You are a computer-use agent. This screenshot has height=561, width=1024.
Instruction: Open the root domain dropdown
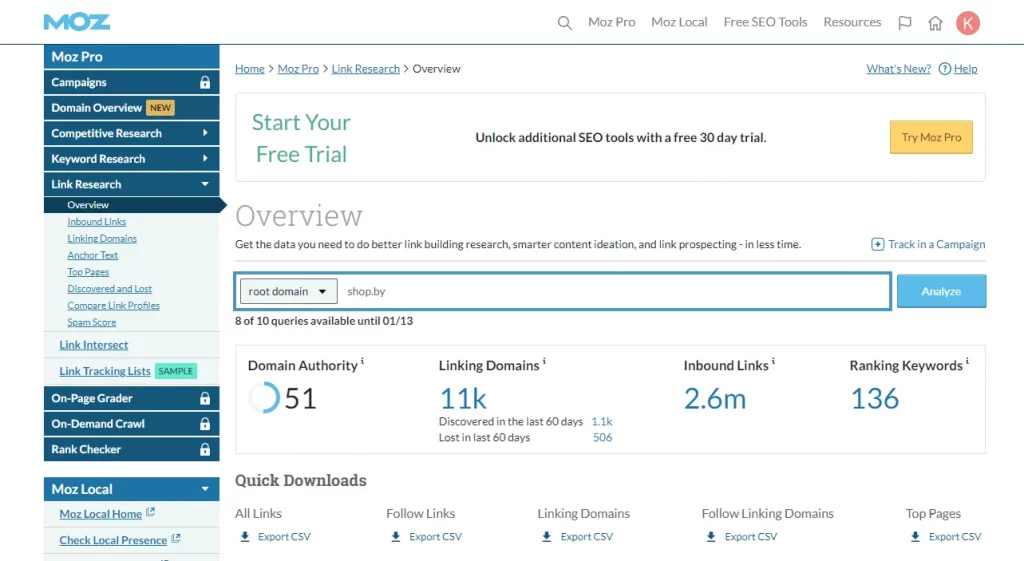pos(288,292)
